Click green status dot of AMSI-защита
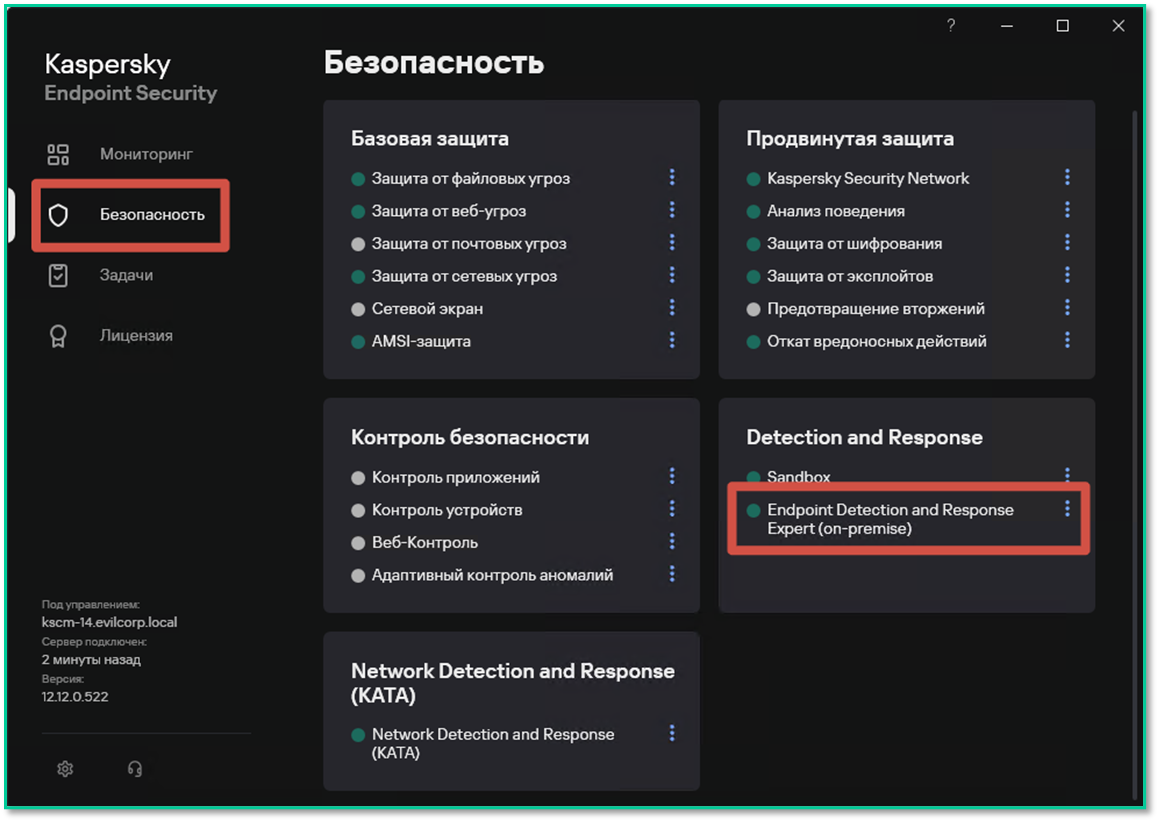 tap(358, 342)
